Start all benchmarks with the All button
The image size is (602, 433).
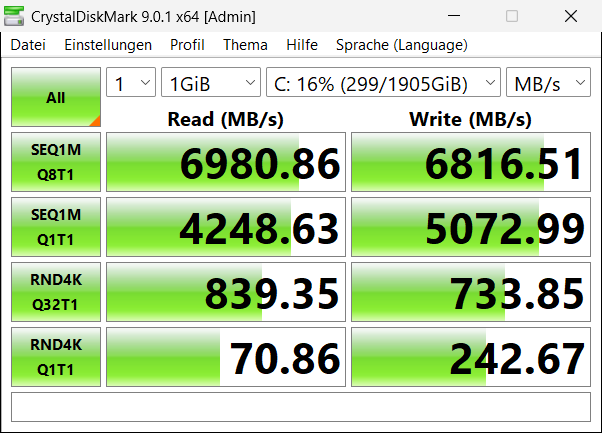tap(56, 97)
